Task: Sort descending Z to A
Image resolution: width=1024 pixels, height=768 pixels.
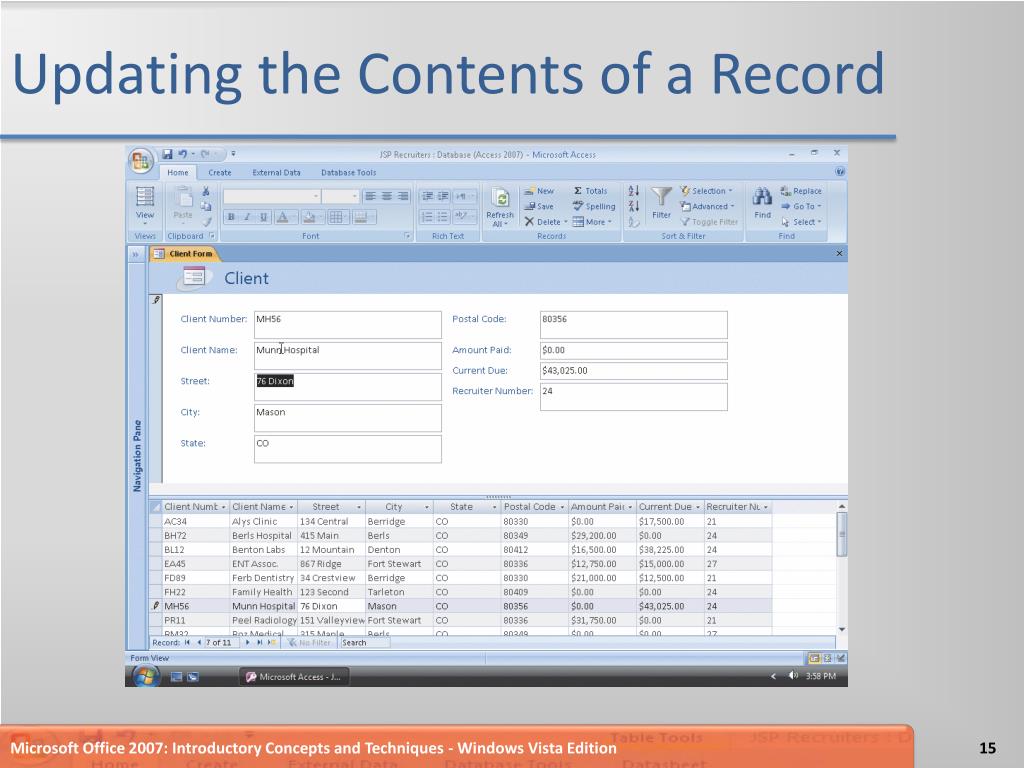Action: 633,206
